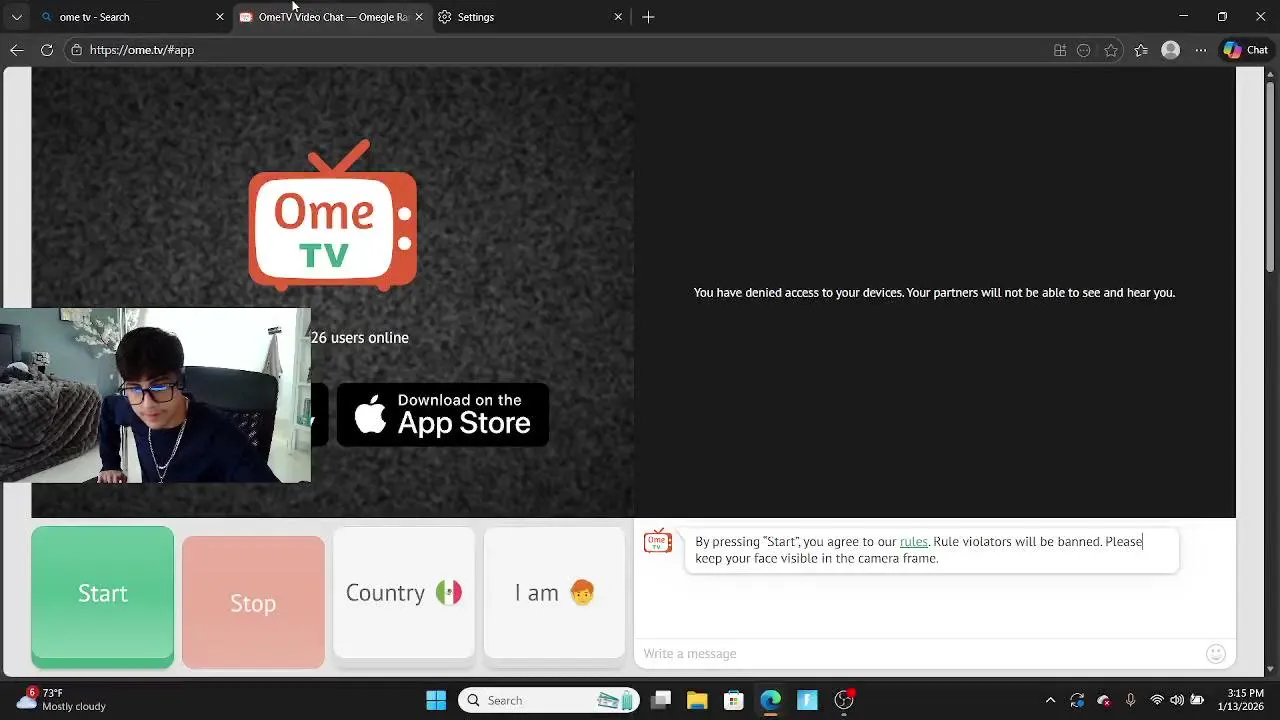The image size is (1280, 720).
Task: Click the OmeTV avatar beside chat notice
Action: point(658,541)
